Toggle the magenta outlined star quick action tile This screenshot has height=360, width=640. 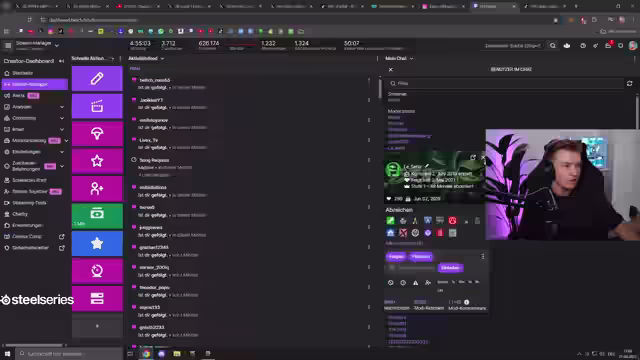97,161
